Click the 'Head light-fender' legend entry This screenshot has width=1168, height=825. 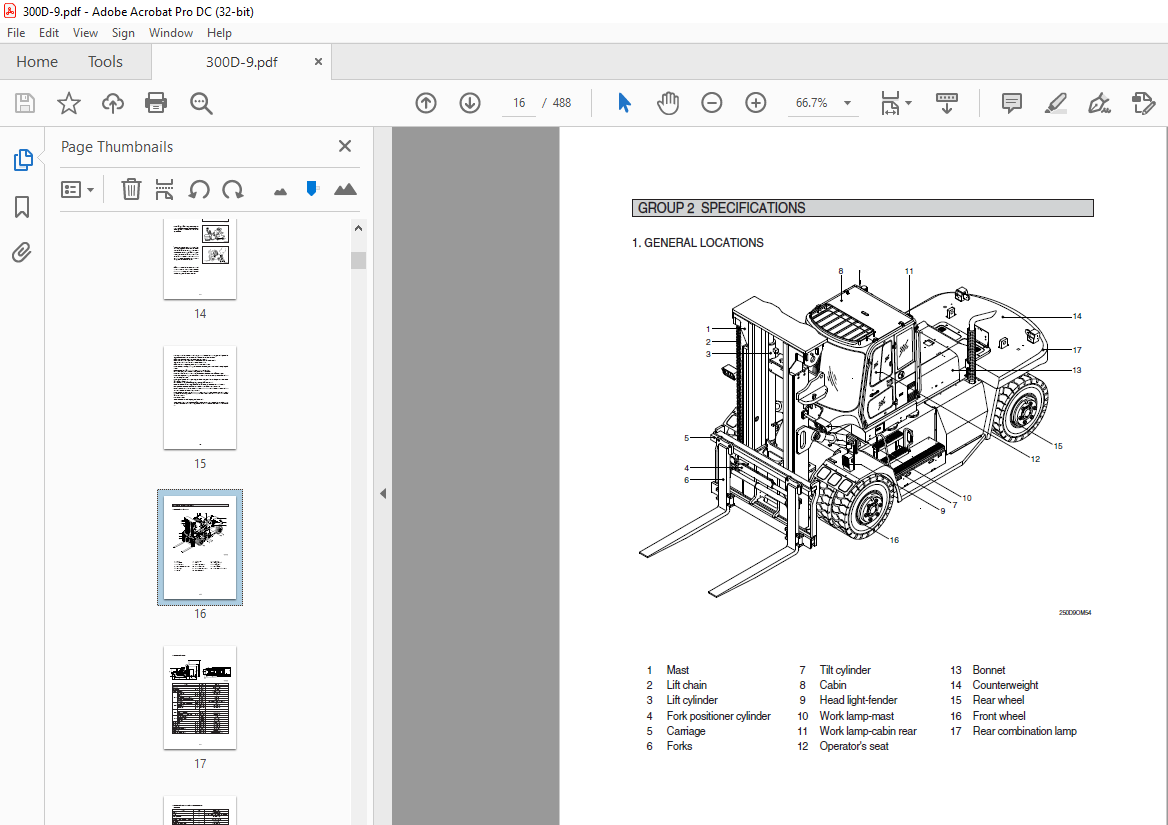click(x=858, y=700)
